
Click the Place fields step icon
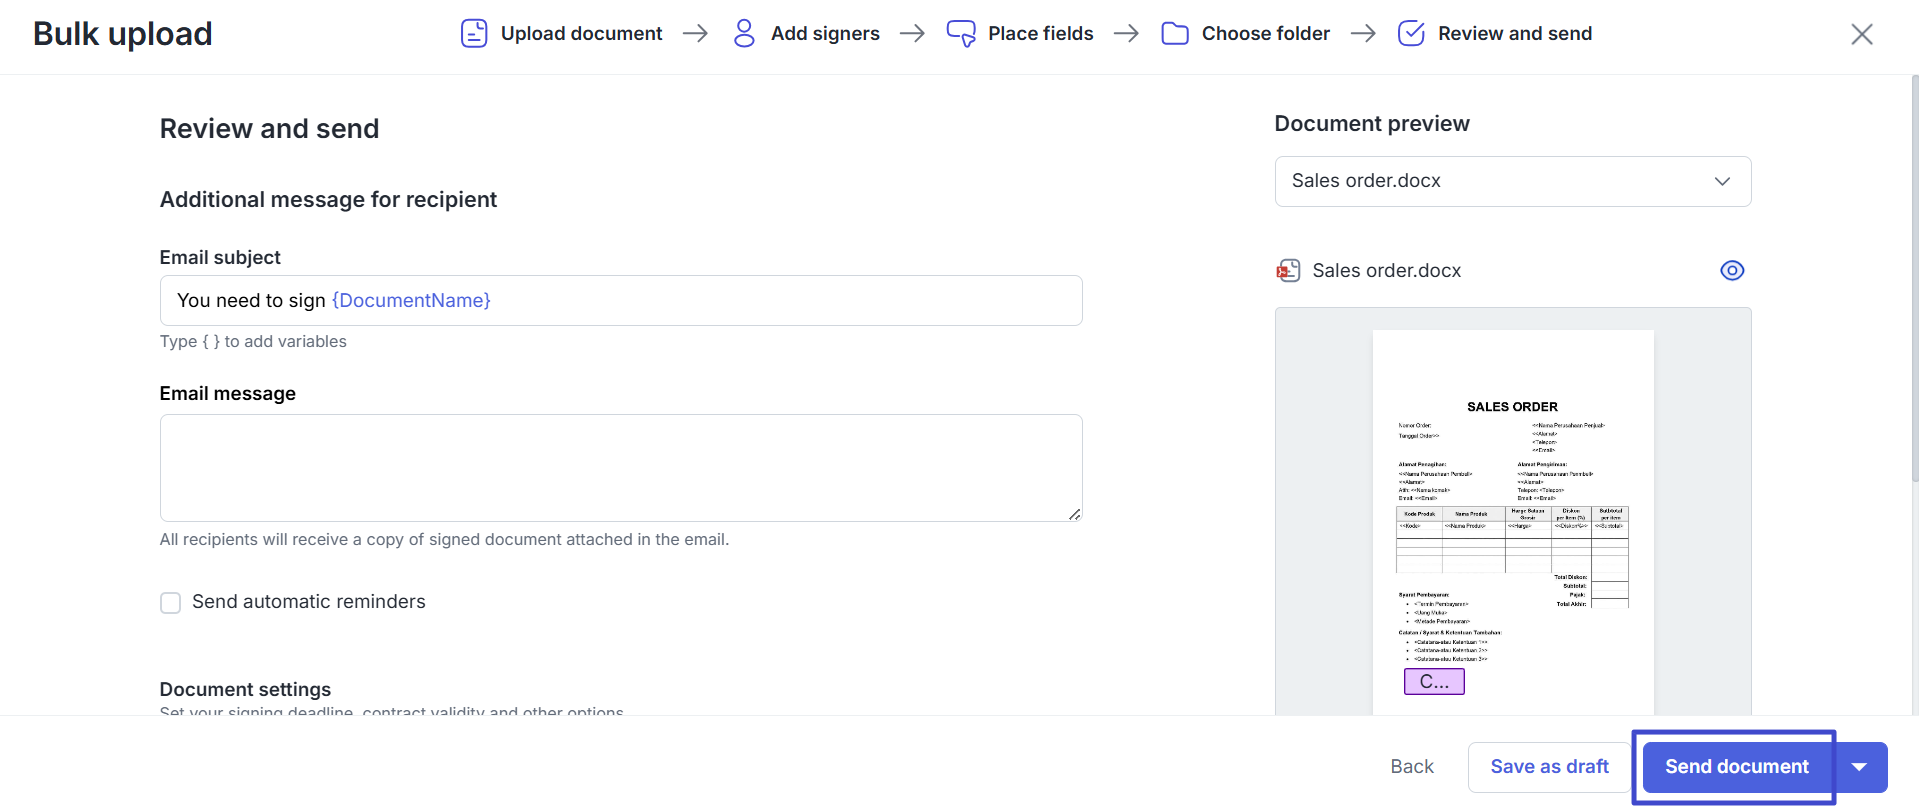click(961, 33)
